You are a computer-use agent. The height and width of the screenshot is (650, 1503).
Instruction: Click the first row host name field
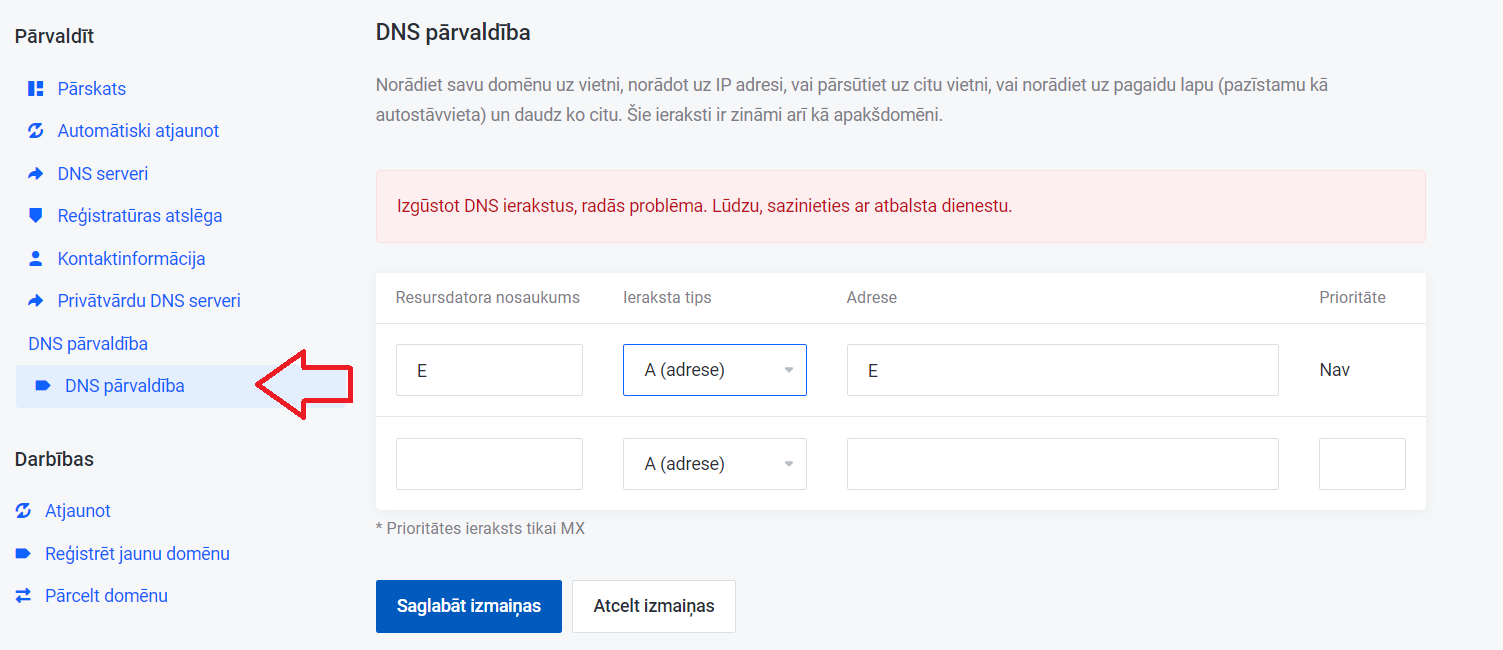pyautogui.click(x=489, y=370)
